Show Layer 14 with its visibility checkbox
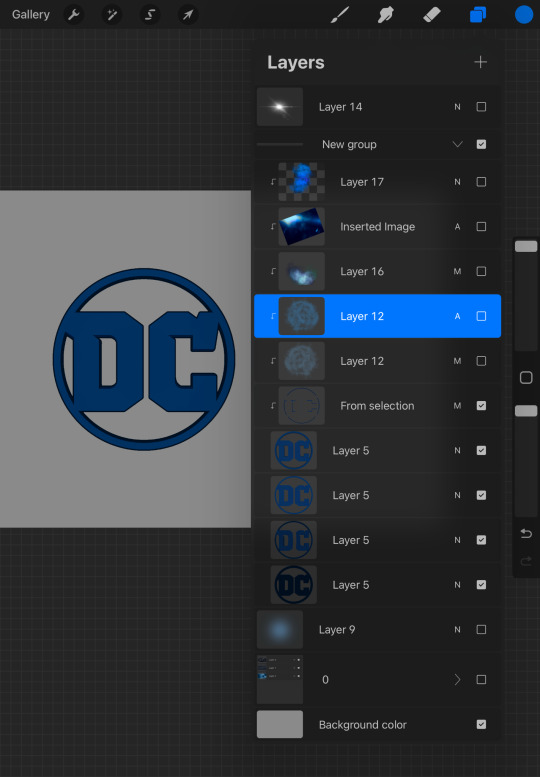 tap(481, 107)
